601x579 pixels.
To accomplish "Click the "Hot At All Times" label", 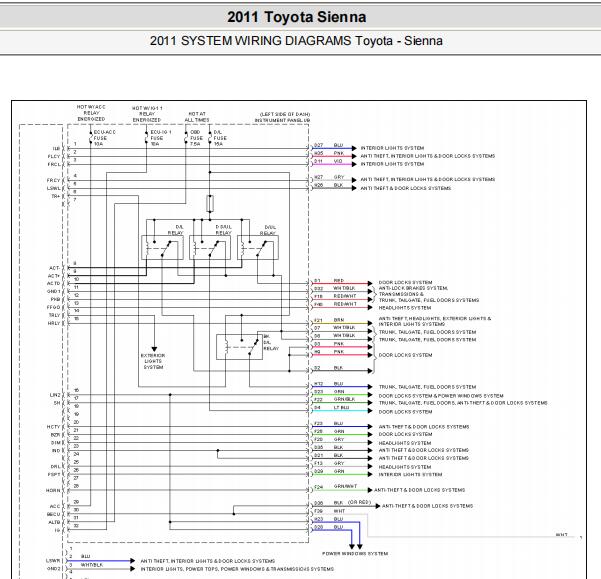I will point(197,117).
